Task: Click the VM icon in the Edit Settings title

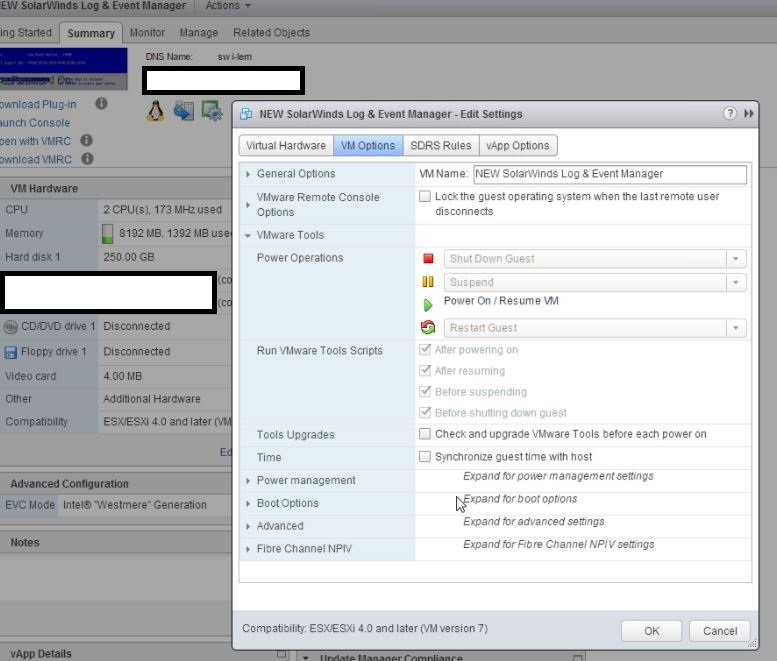Action: 246,114
